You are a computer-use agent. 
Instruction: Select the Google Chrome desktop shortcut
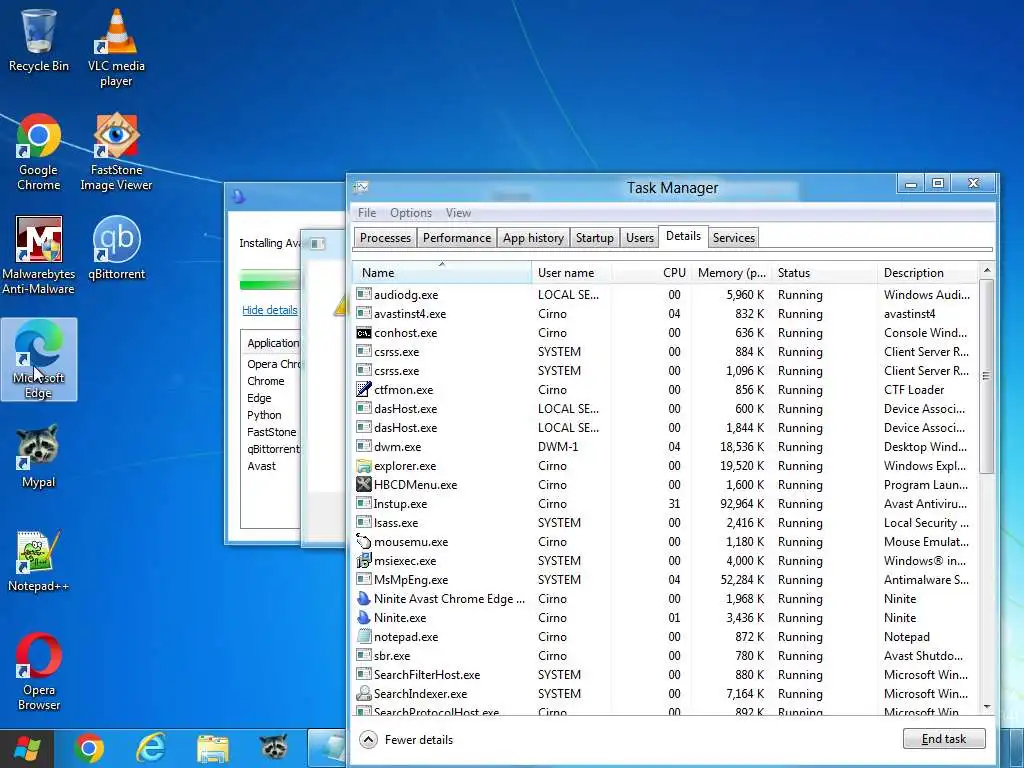[x=39, y=152]
